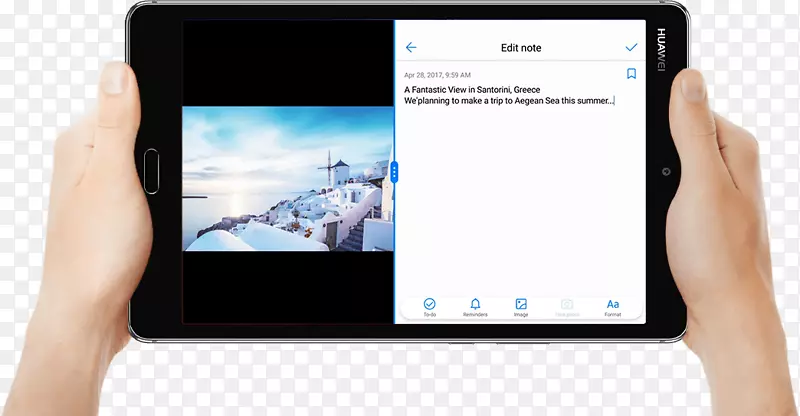Image resolution: width=800 pixels, height=416 pixels.
Task: Tap the greyed-out Take photo camera icon
Action: point(567,305)
